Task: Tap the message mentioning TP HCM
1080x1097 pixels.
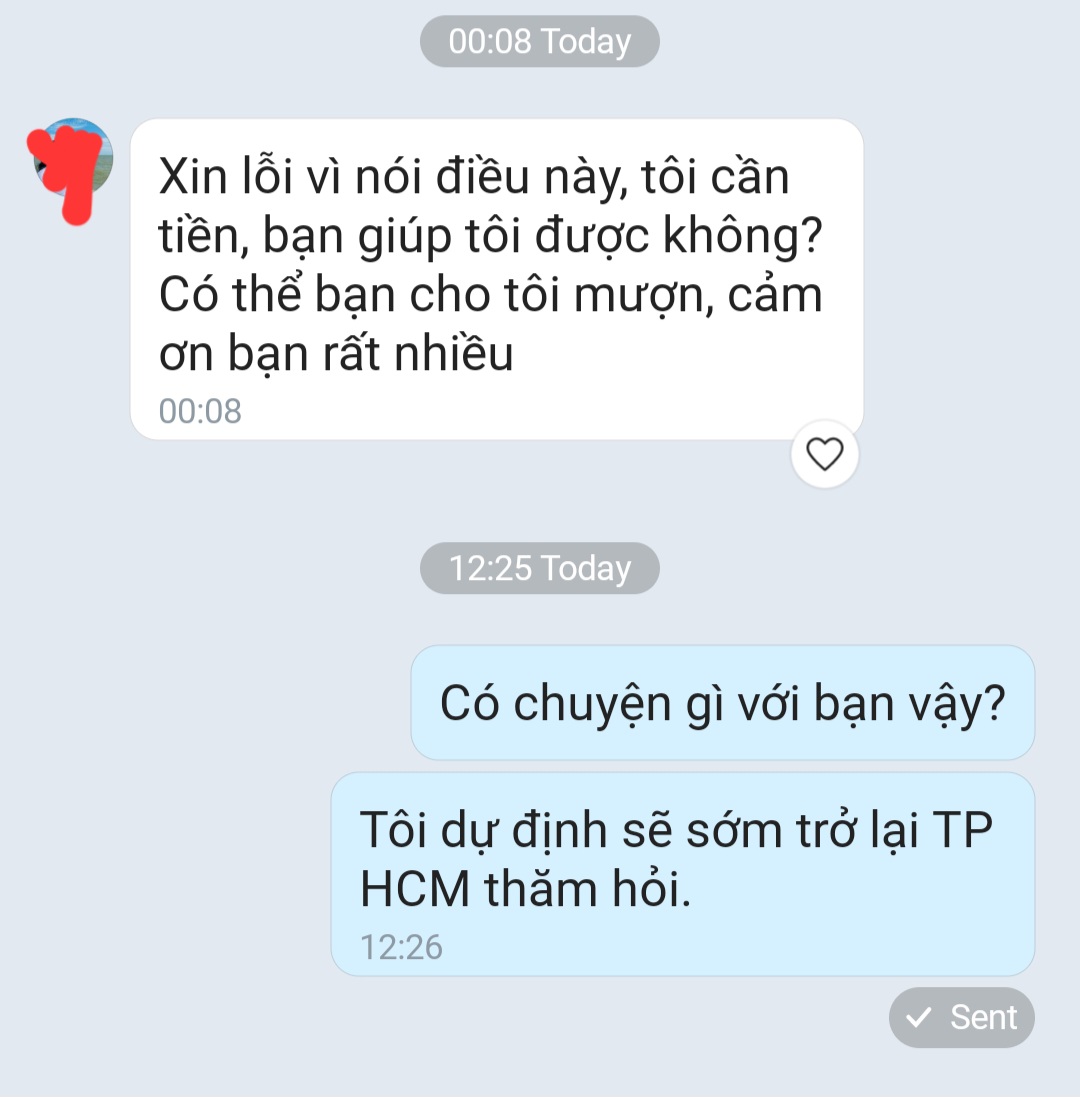Action: pyautogui.click(x=683, y=874)
